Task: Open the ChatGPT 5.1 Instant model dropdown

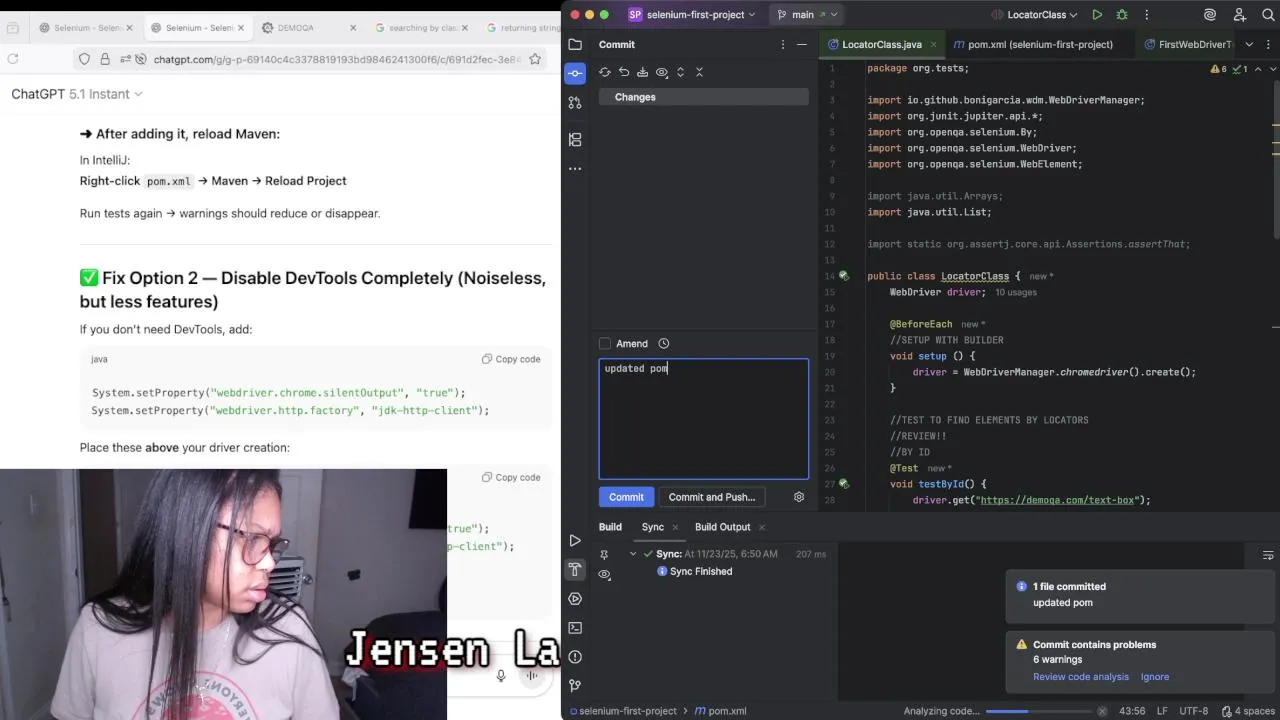Action: [77, 94]
